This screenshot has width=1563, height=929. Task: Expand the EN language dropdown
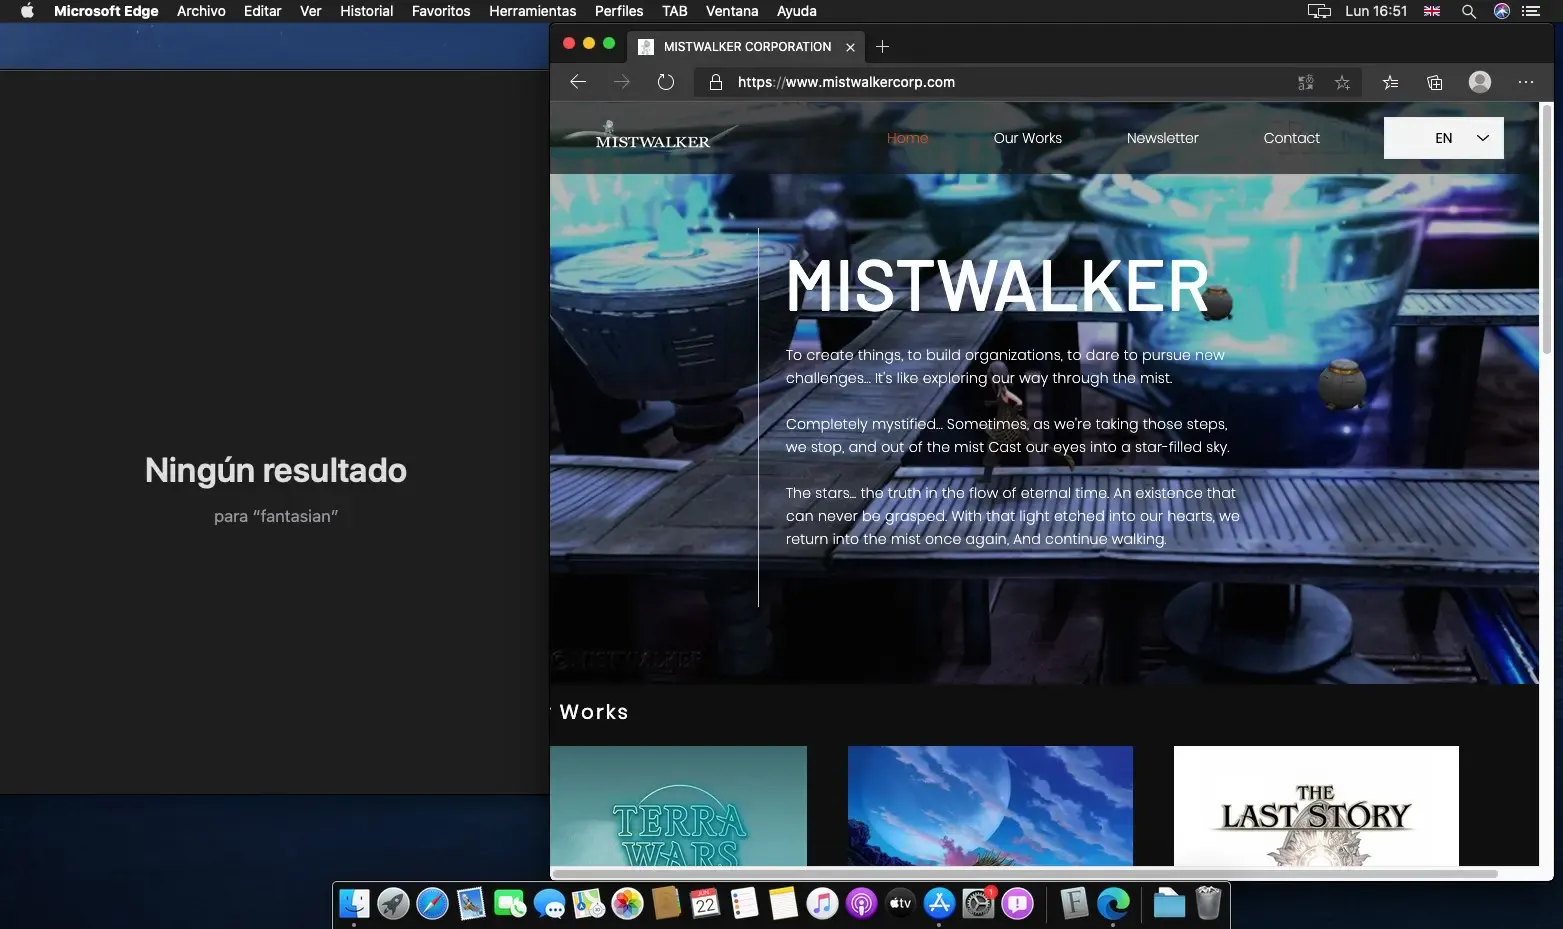pyautogui.click(x=1443, y=138)
